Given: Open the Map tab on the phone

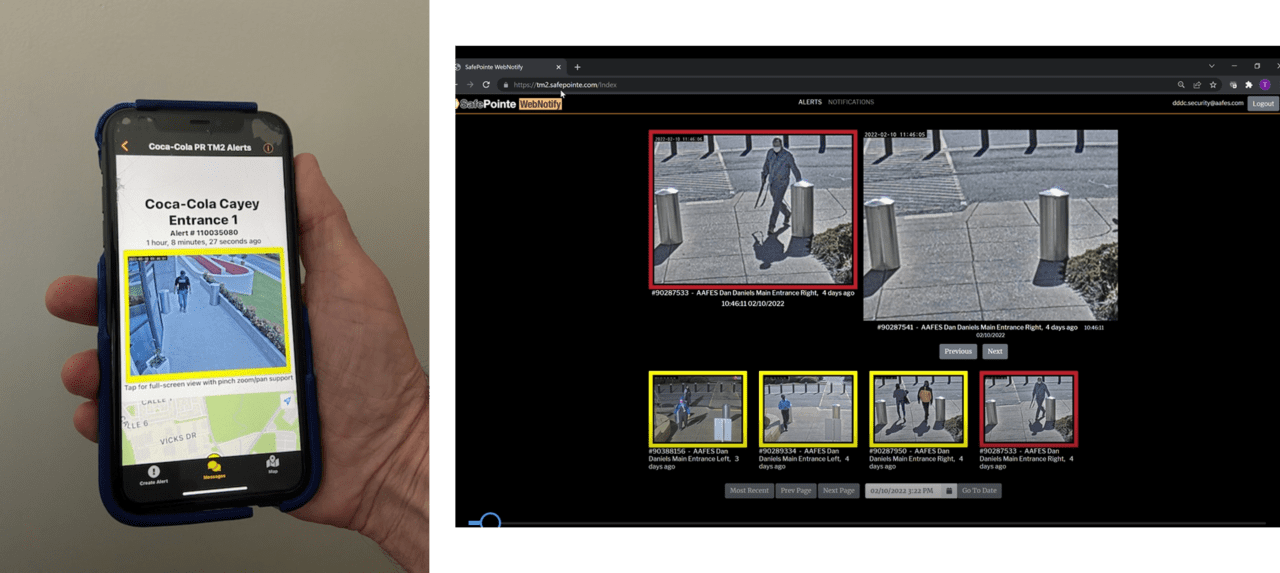Looking at the screenshot, I should [273, 465].
